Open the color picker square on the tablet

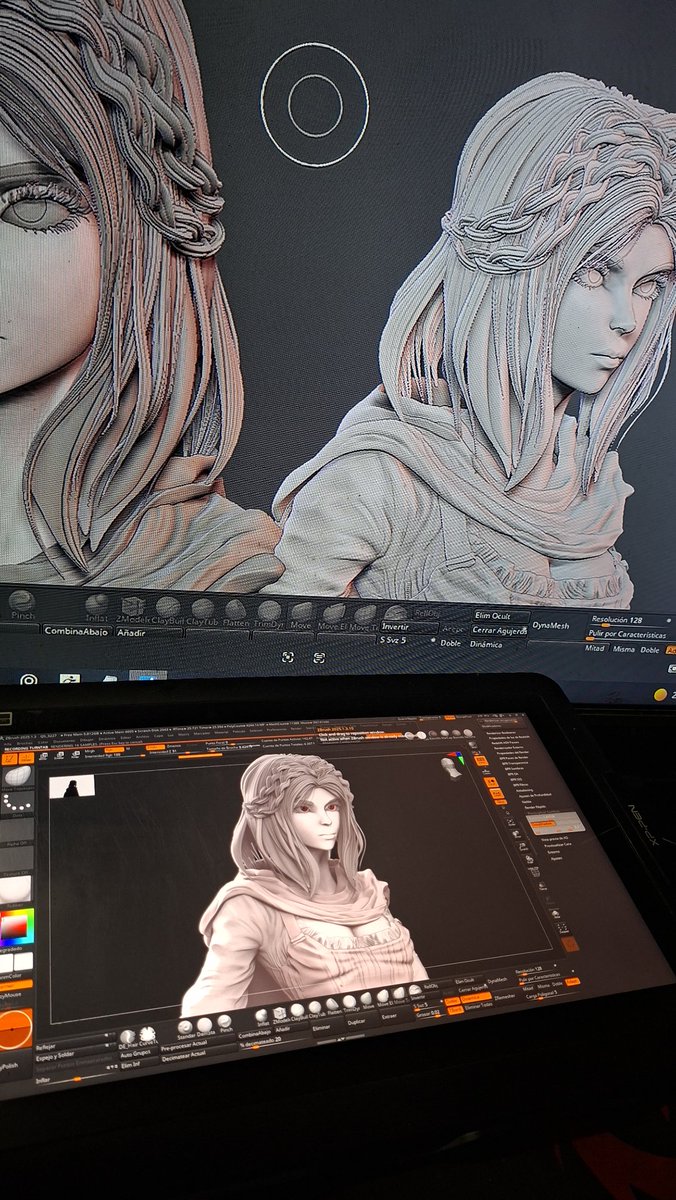(x=15, y=929)
